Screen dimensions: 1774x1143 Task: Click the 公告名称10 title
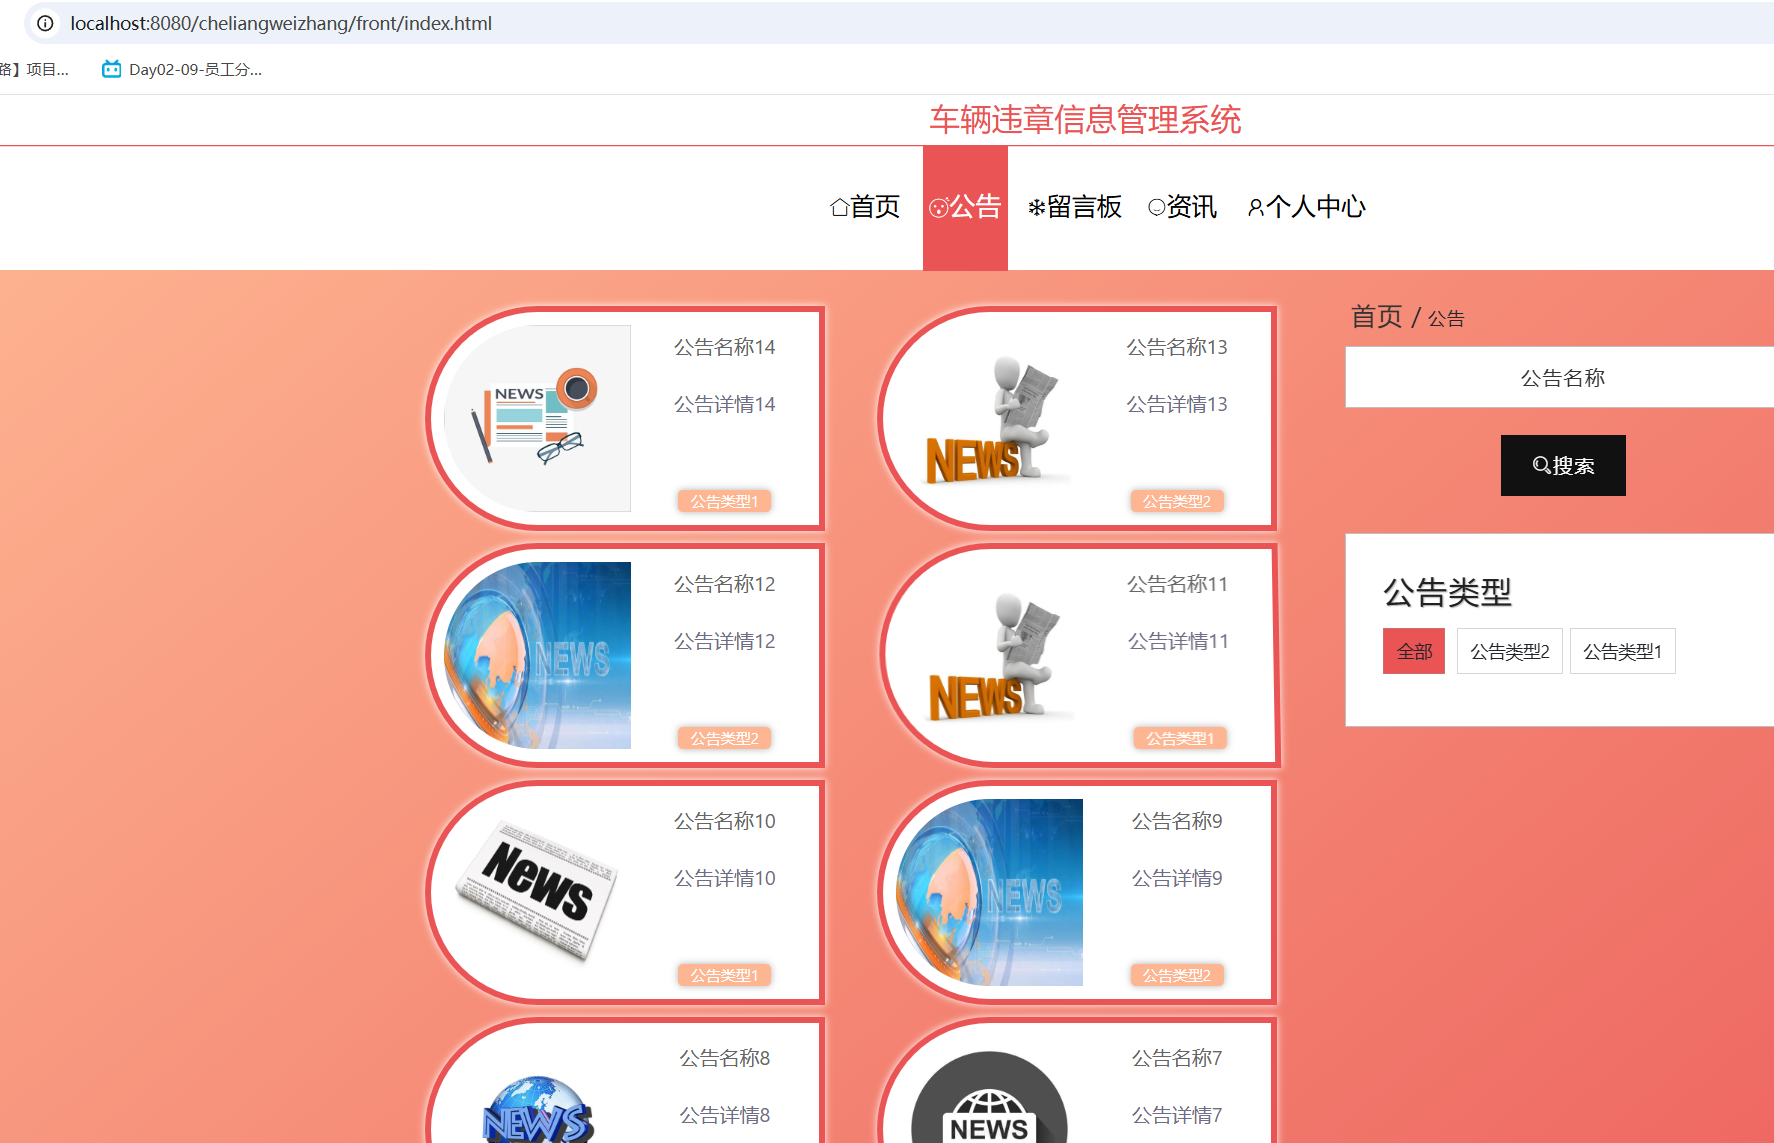(x=725, y=821)
